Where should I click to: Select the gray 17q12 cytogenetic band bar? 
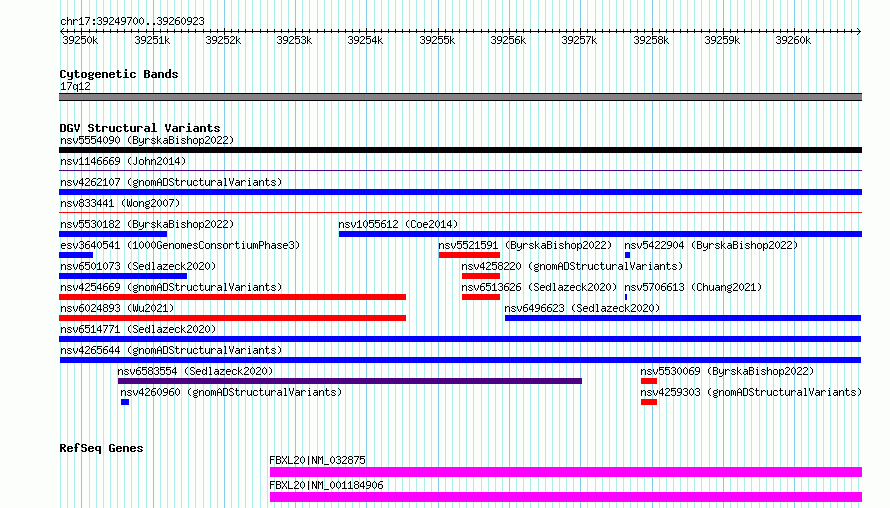point(460,97)
